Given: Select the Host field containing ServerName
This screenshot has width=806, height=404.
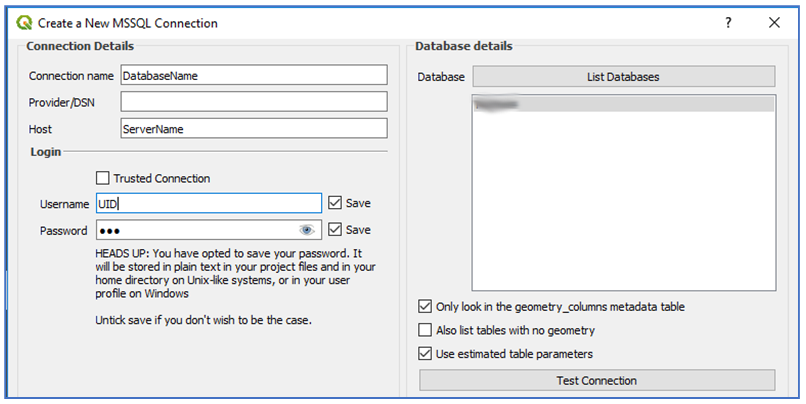Looking at the screenshot, I should tap(252, 128).
